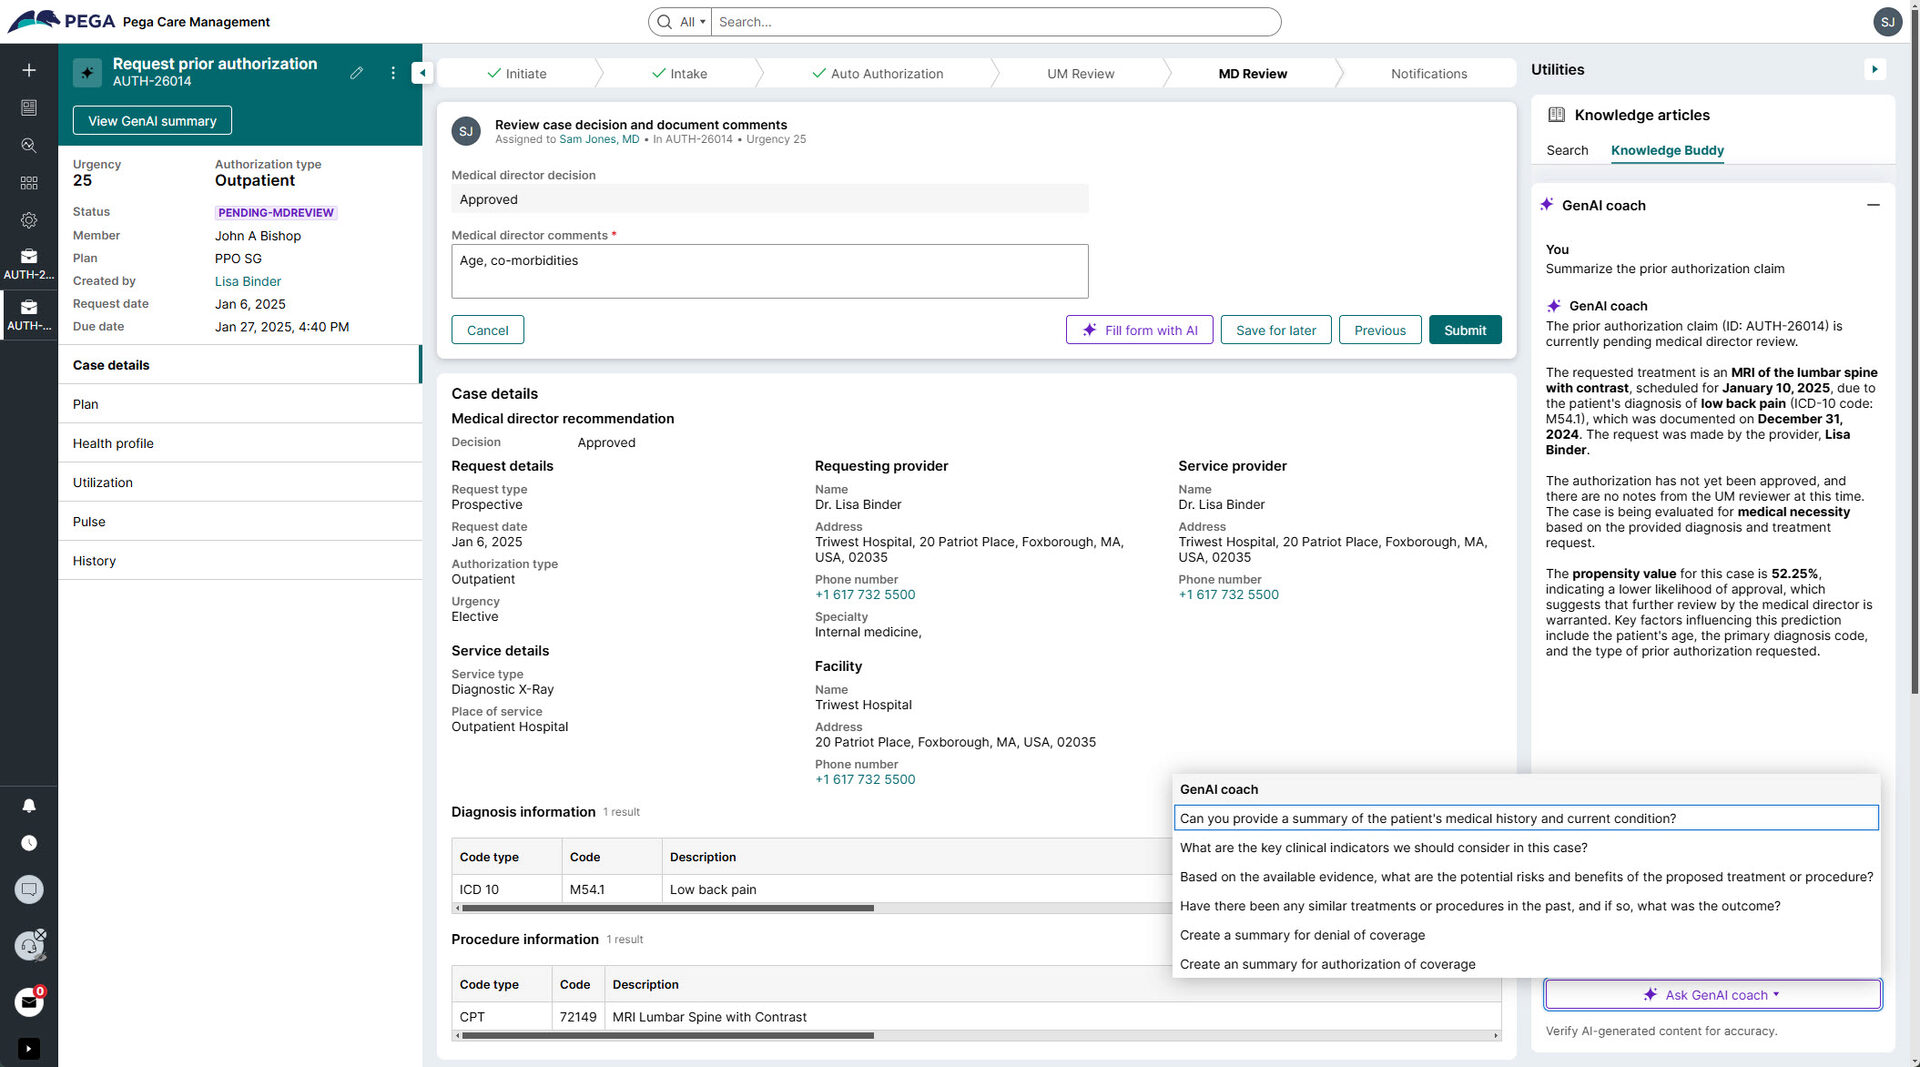Click the recents clock icon
The height and width of the screenshot is (1067, 1920).
click(29, 843)
